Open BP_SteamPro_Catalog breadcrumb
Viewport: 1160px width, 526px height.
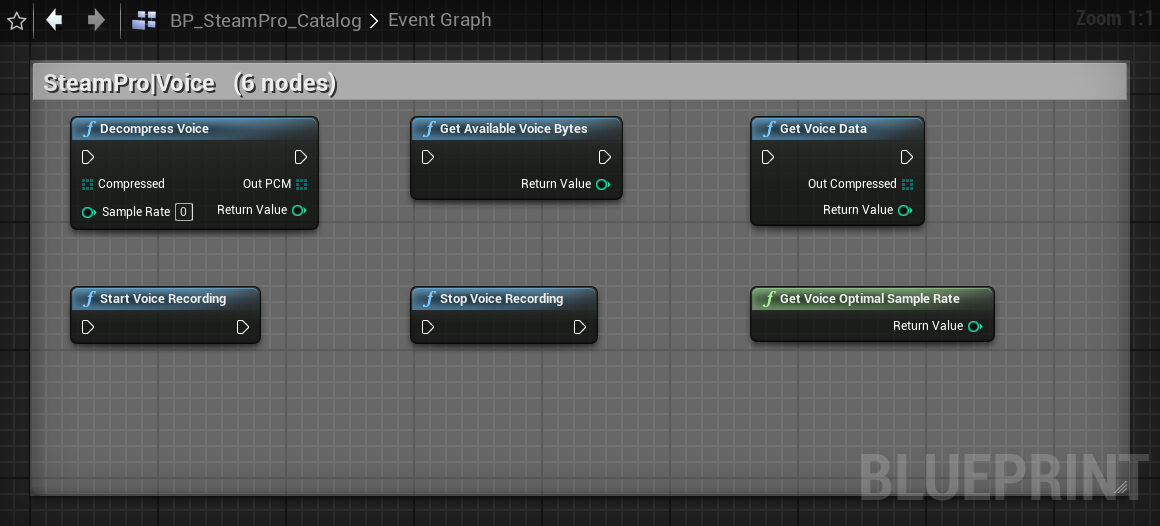point(266,20)
